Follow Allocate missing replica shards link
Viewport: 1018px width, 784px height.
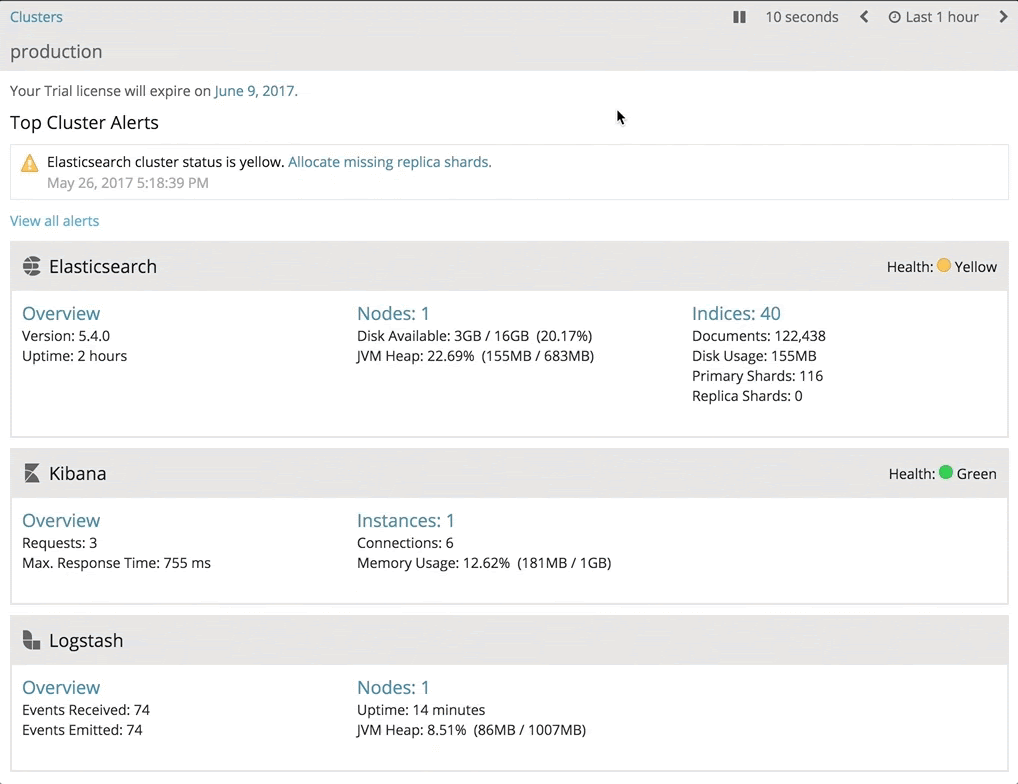pos(390,162)
